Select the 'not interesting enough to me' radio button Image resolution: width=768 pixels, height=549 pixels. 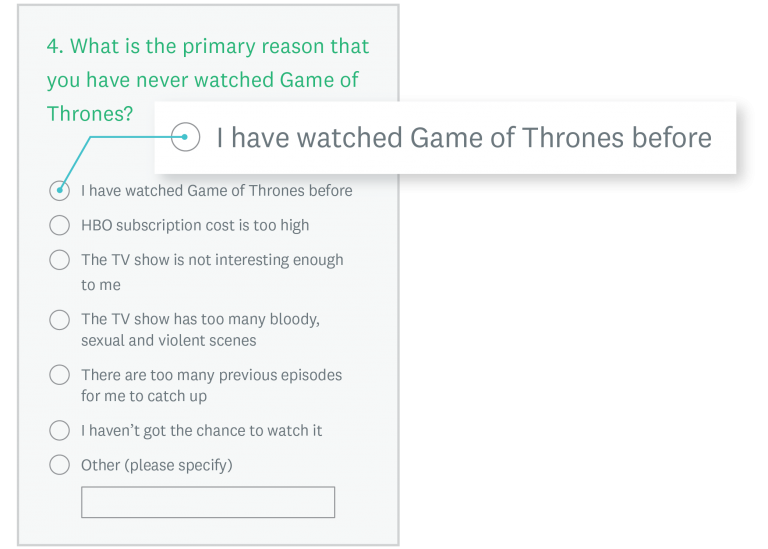coord(60,260)
